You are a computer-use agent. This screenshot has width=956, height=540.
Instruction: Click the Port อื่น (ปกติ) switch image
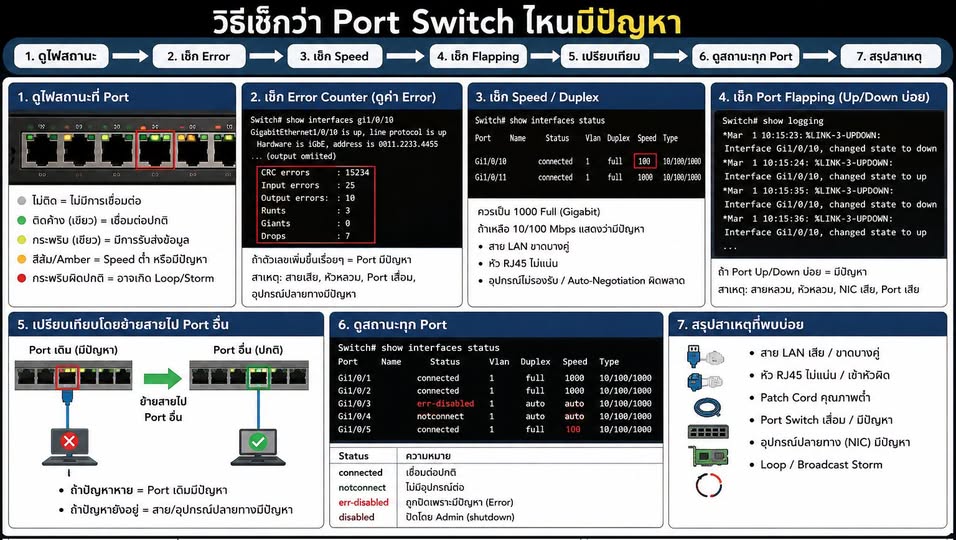(248, 374)
